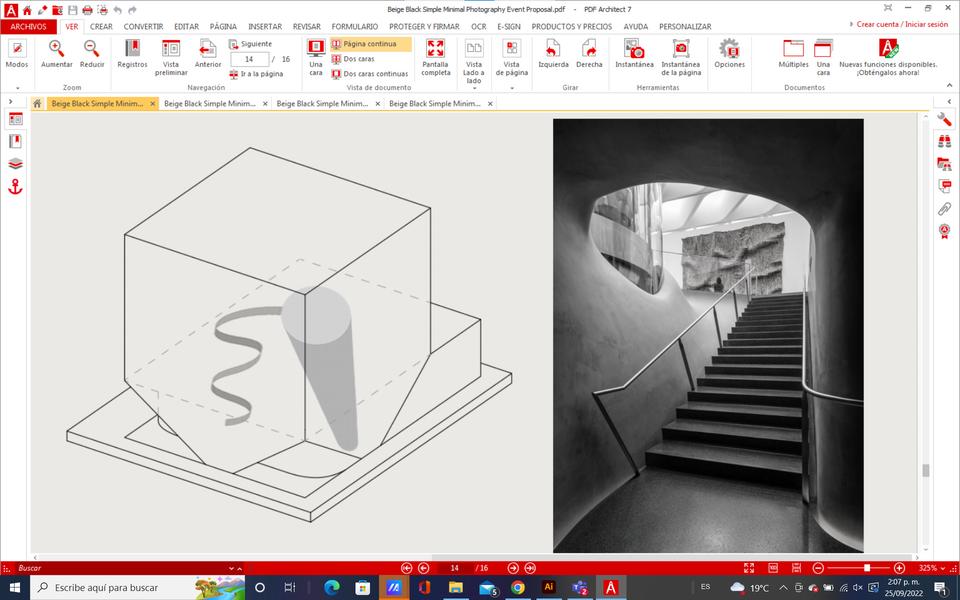960x600 pixels.
Task: Toggle Dos caras view
Action: (x=353, y=59)
